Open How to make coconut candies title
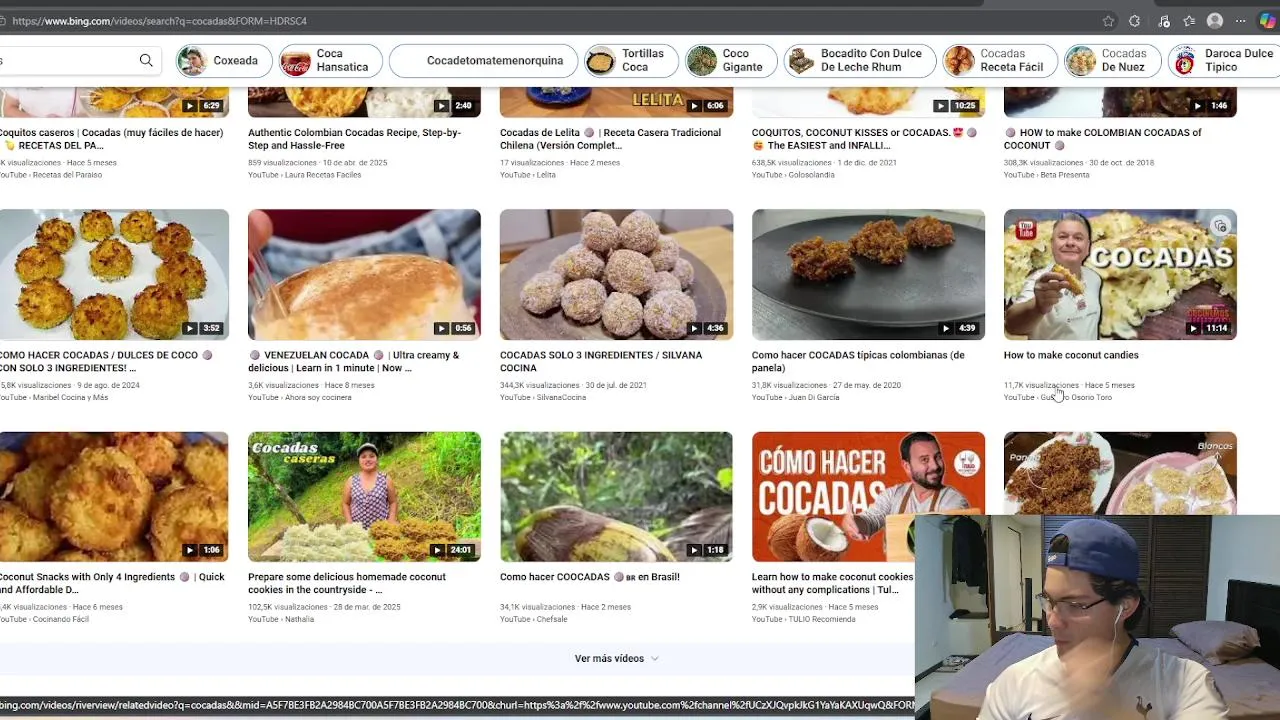 1071,355
